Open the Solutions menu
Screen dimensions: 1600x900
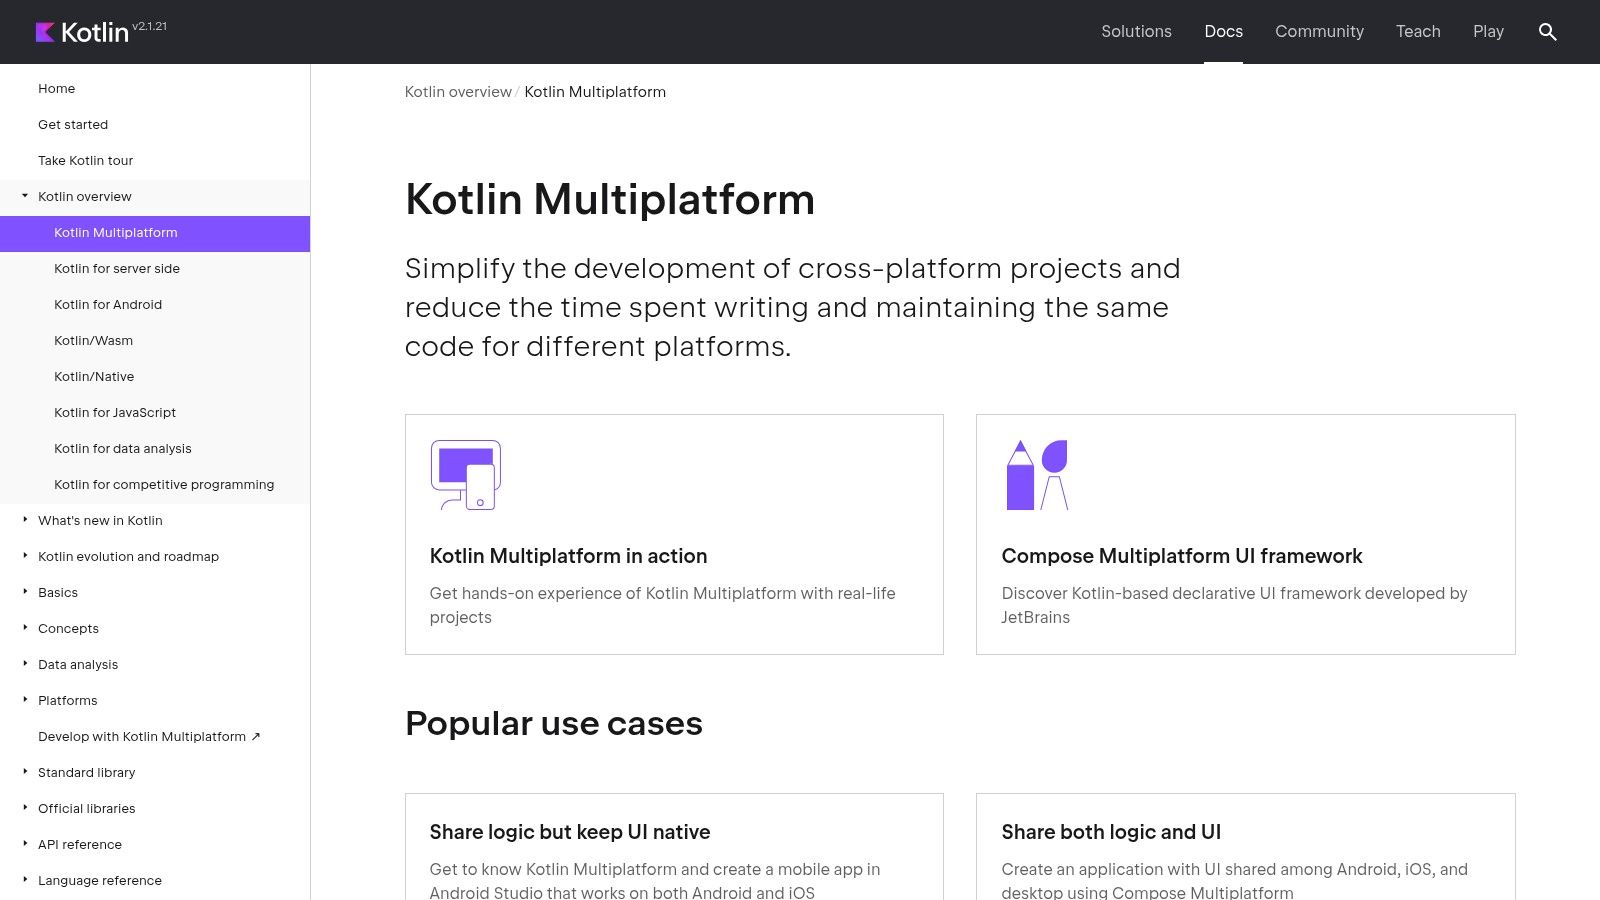[1136, 32]
